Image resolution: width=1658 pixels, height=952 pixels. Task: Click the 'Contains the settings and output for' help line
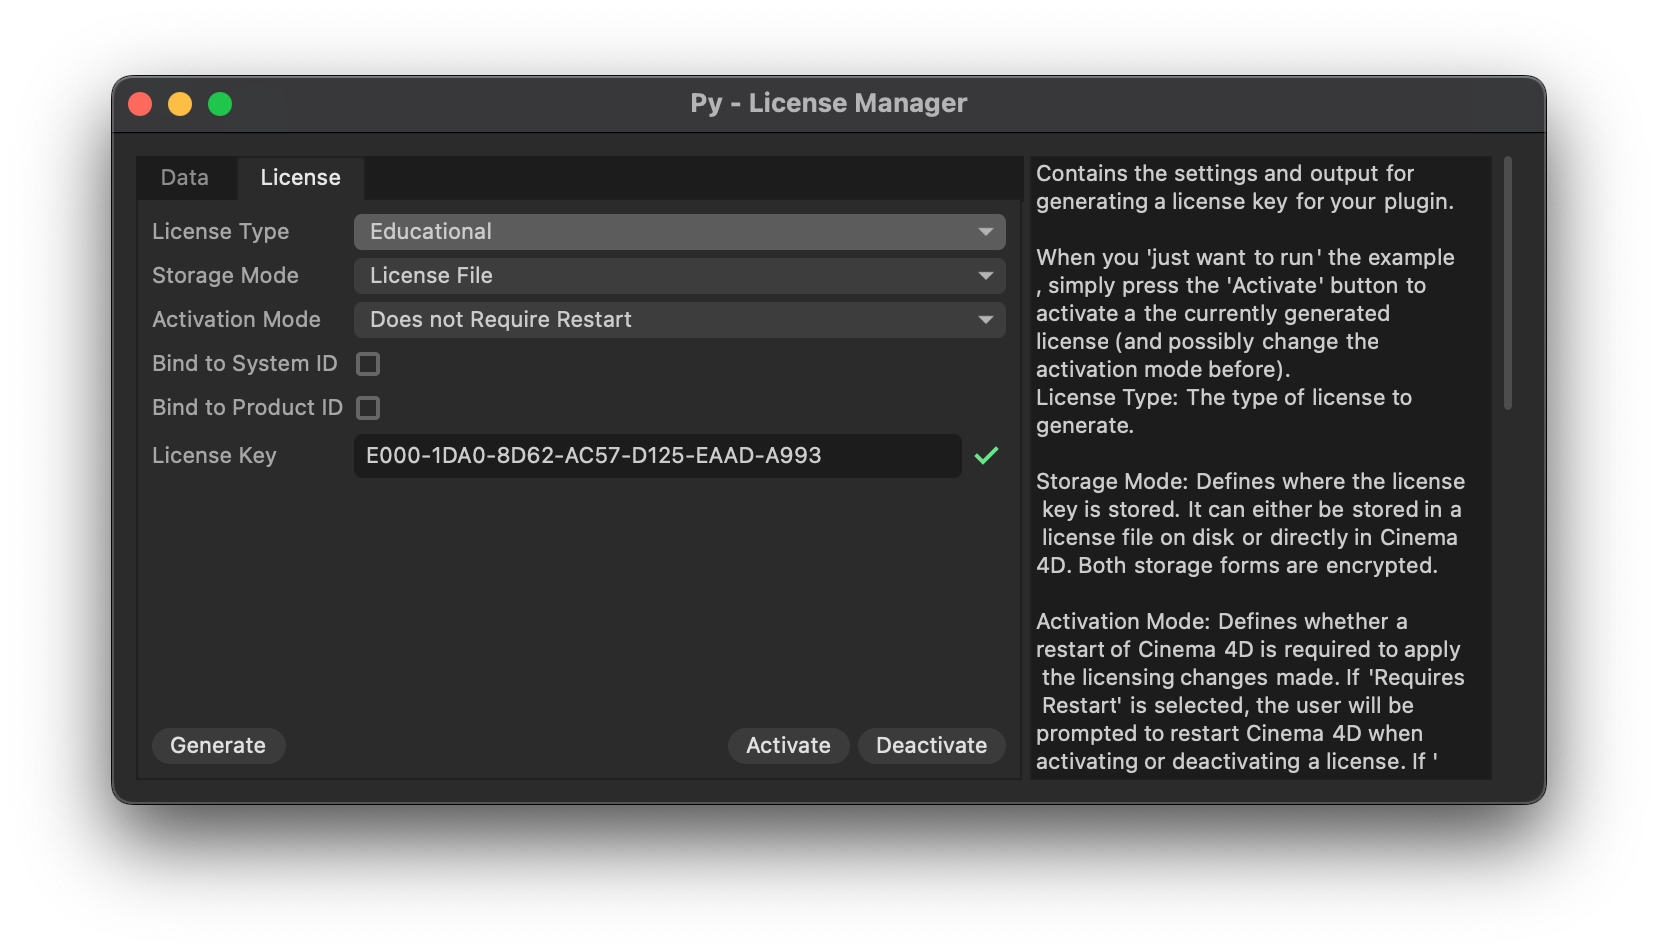[1225, 174]
